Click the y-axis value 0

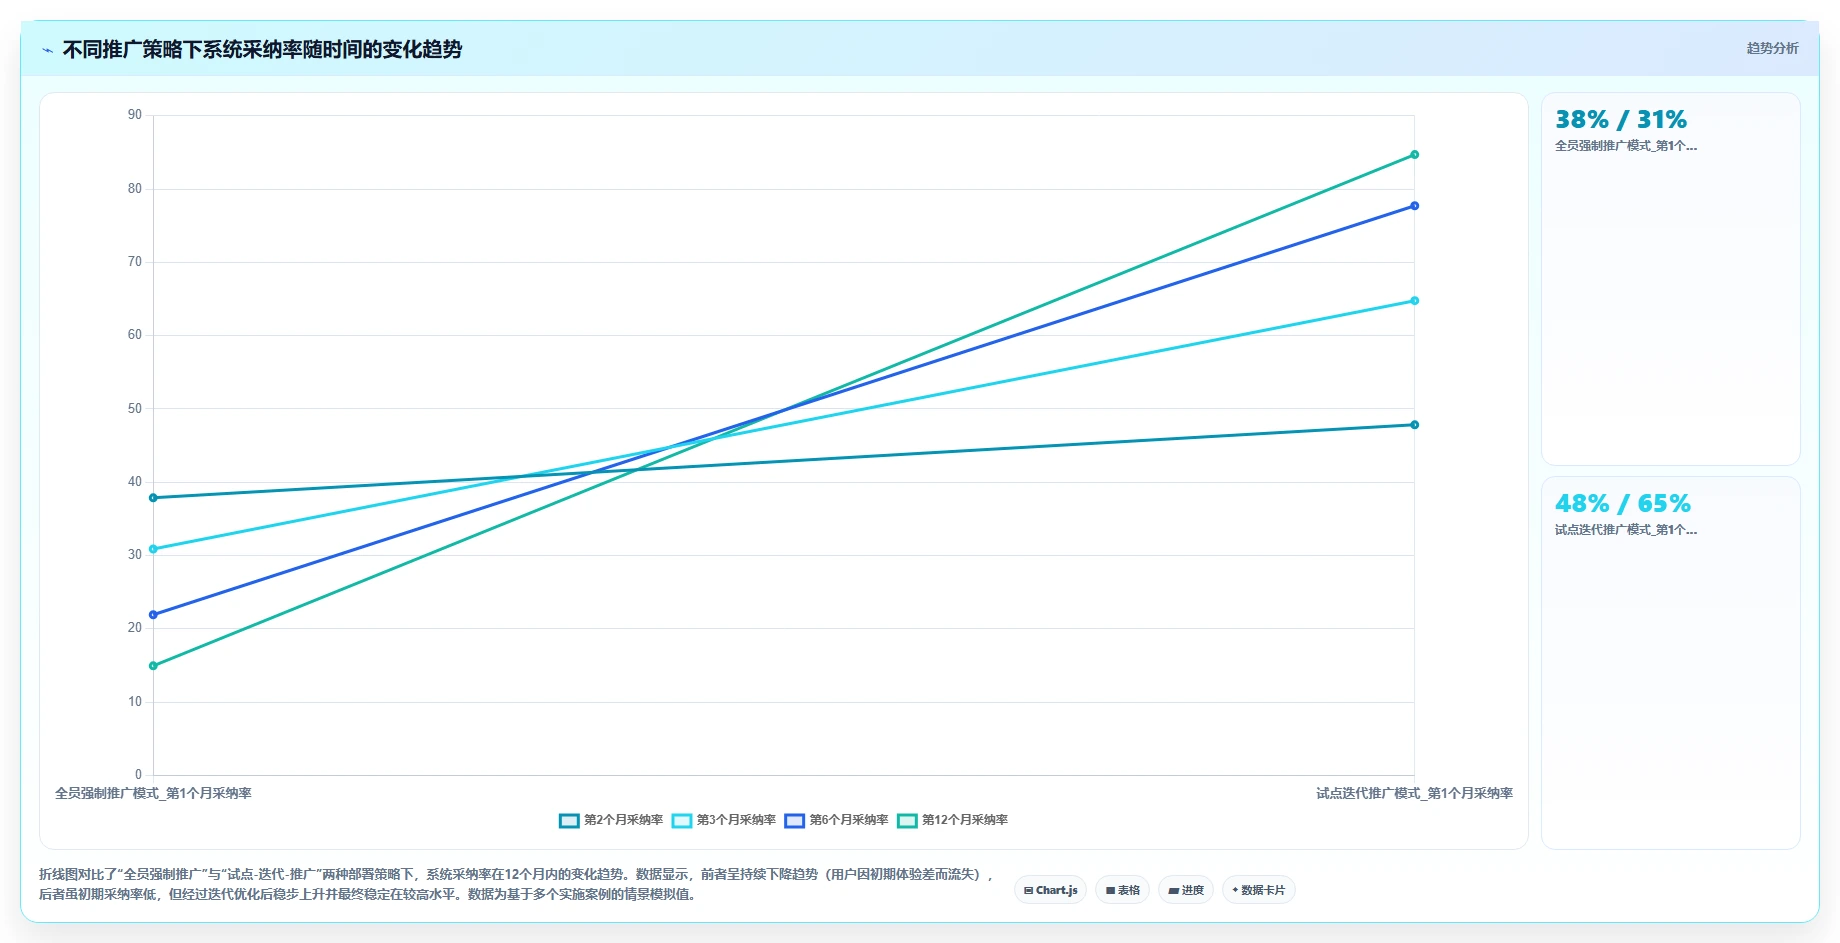pos(138,775)
